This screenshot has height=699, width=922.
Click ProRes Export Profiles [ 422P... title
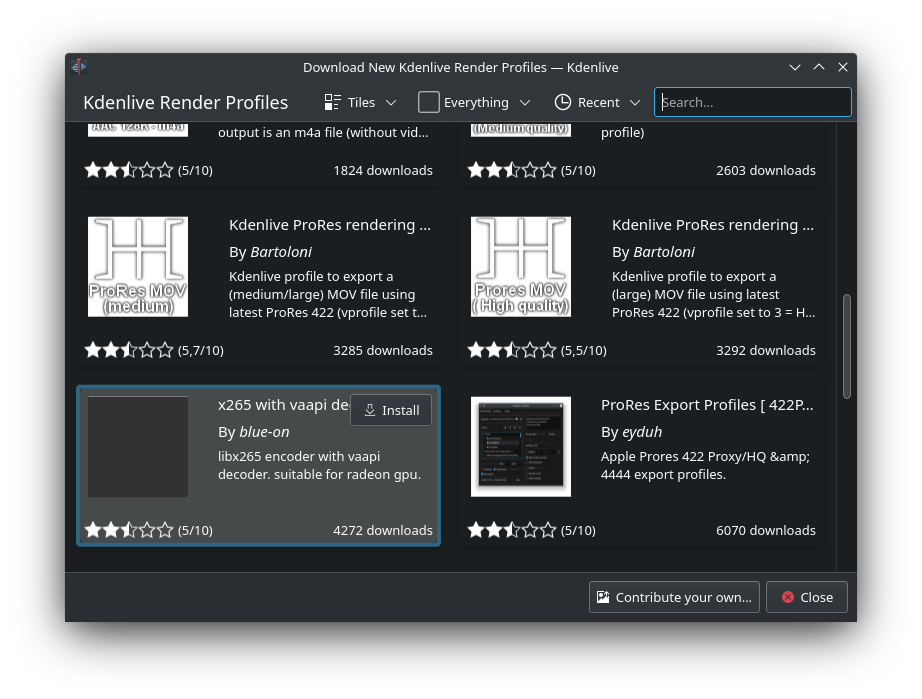pyautogui.click(x=707, y=405)
